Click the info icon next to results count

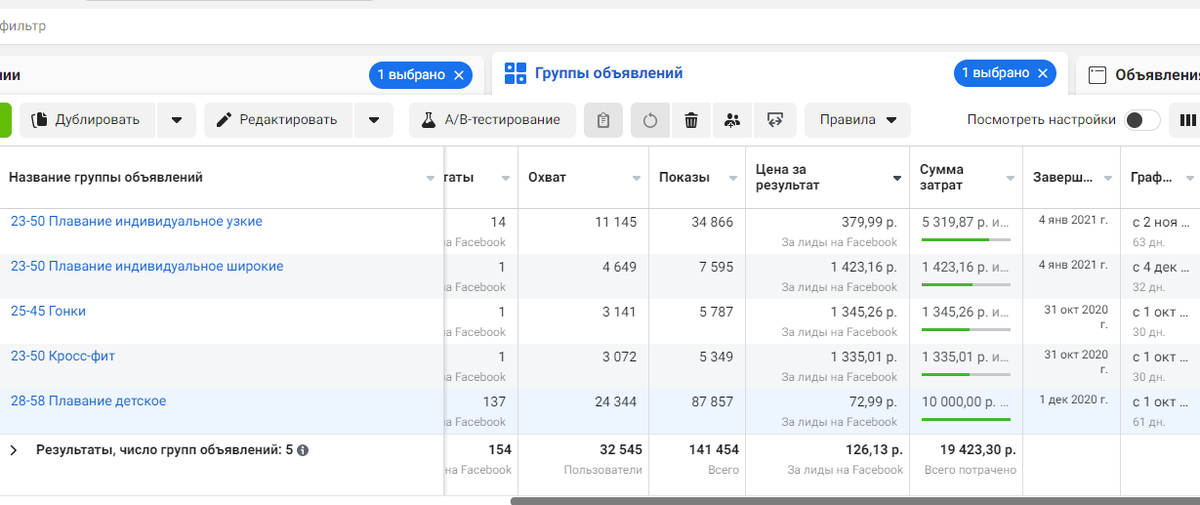pos(303,450)
